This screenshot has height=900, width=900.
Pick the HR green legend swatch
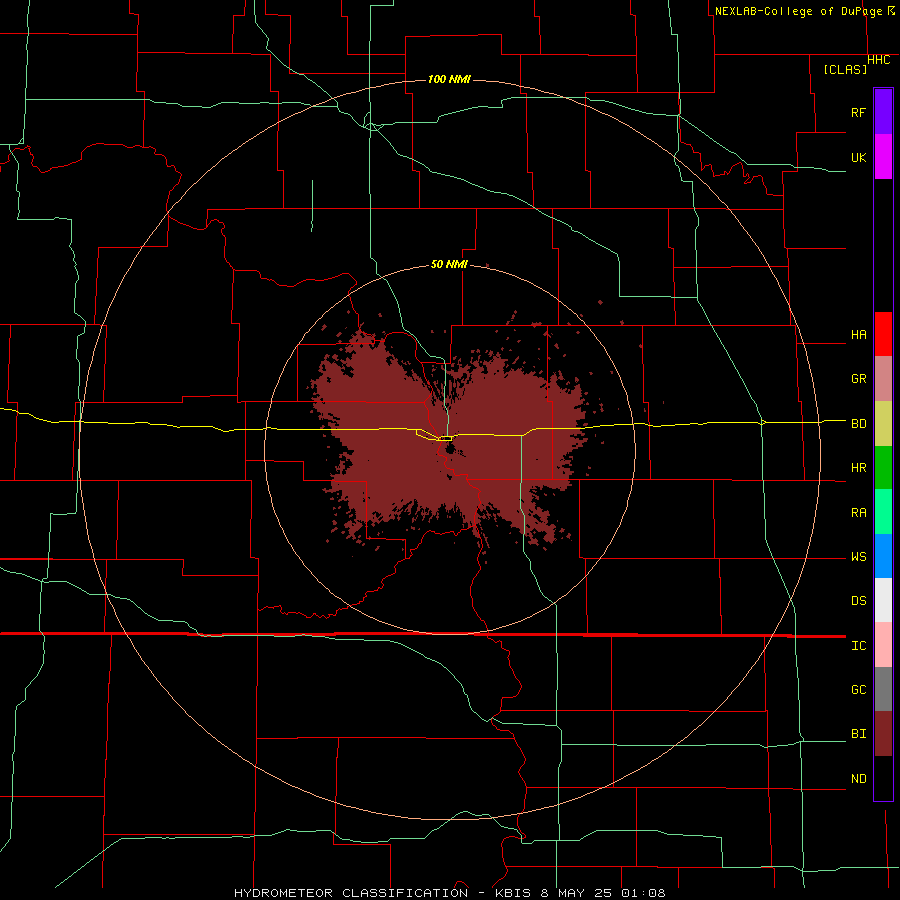click(x=883, y=468)
